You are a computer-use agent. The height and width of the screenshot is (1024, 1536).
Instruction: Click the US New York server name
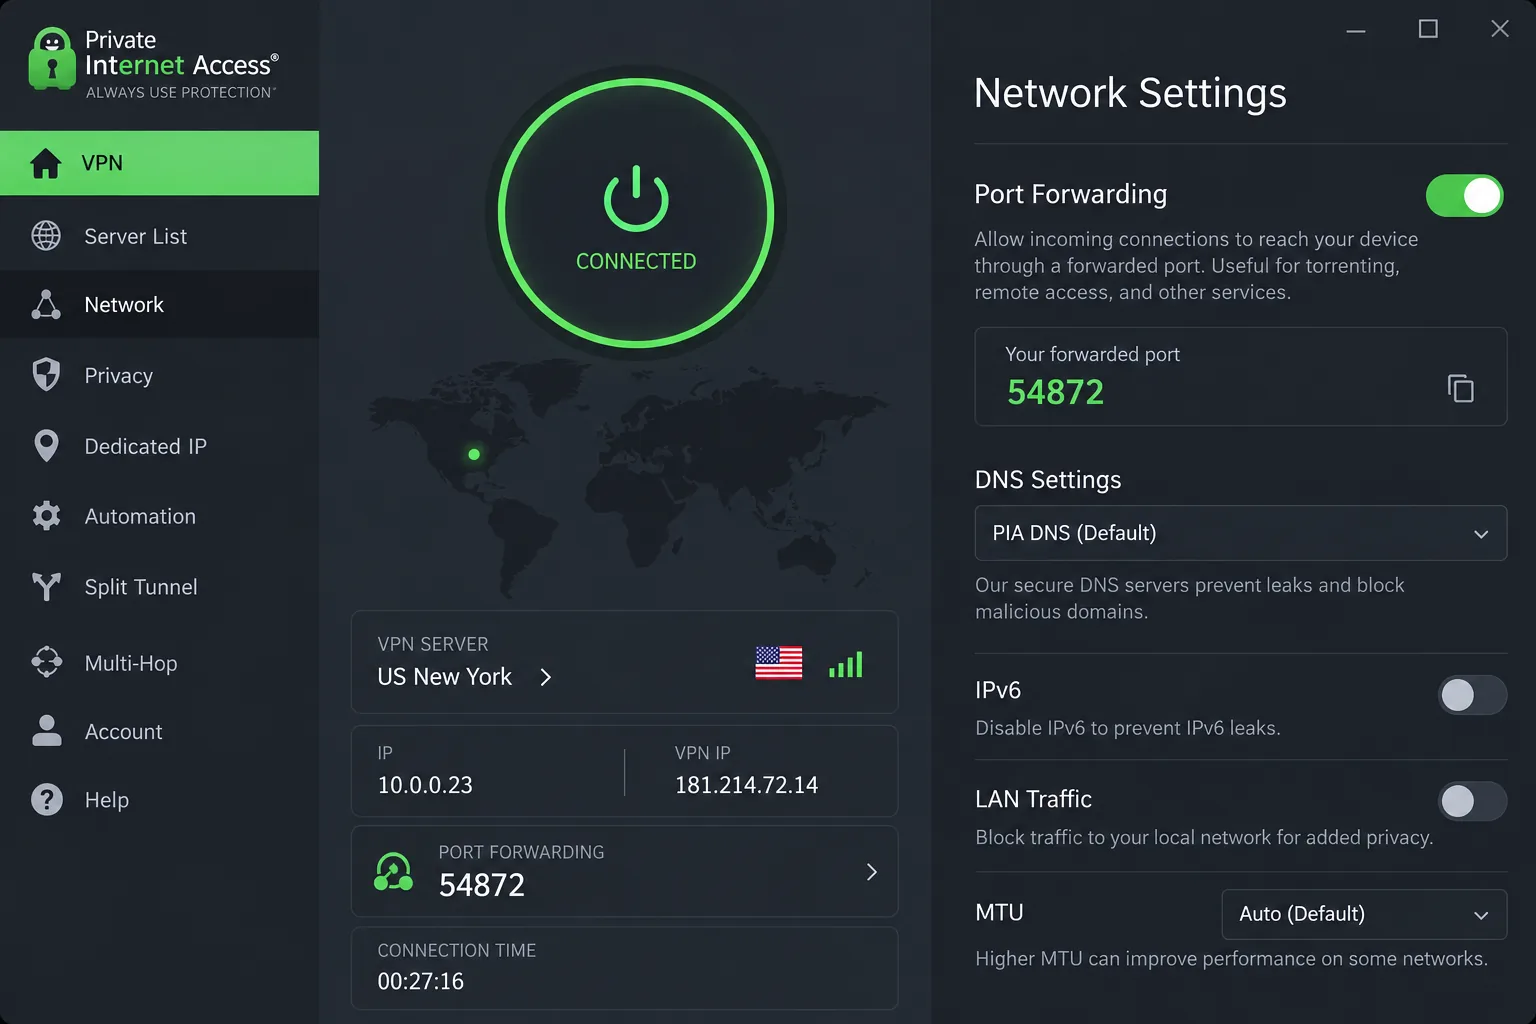point(444,677)
